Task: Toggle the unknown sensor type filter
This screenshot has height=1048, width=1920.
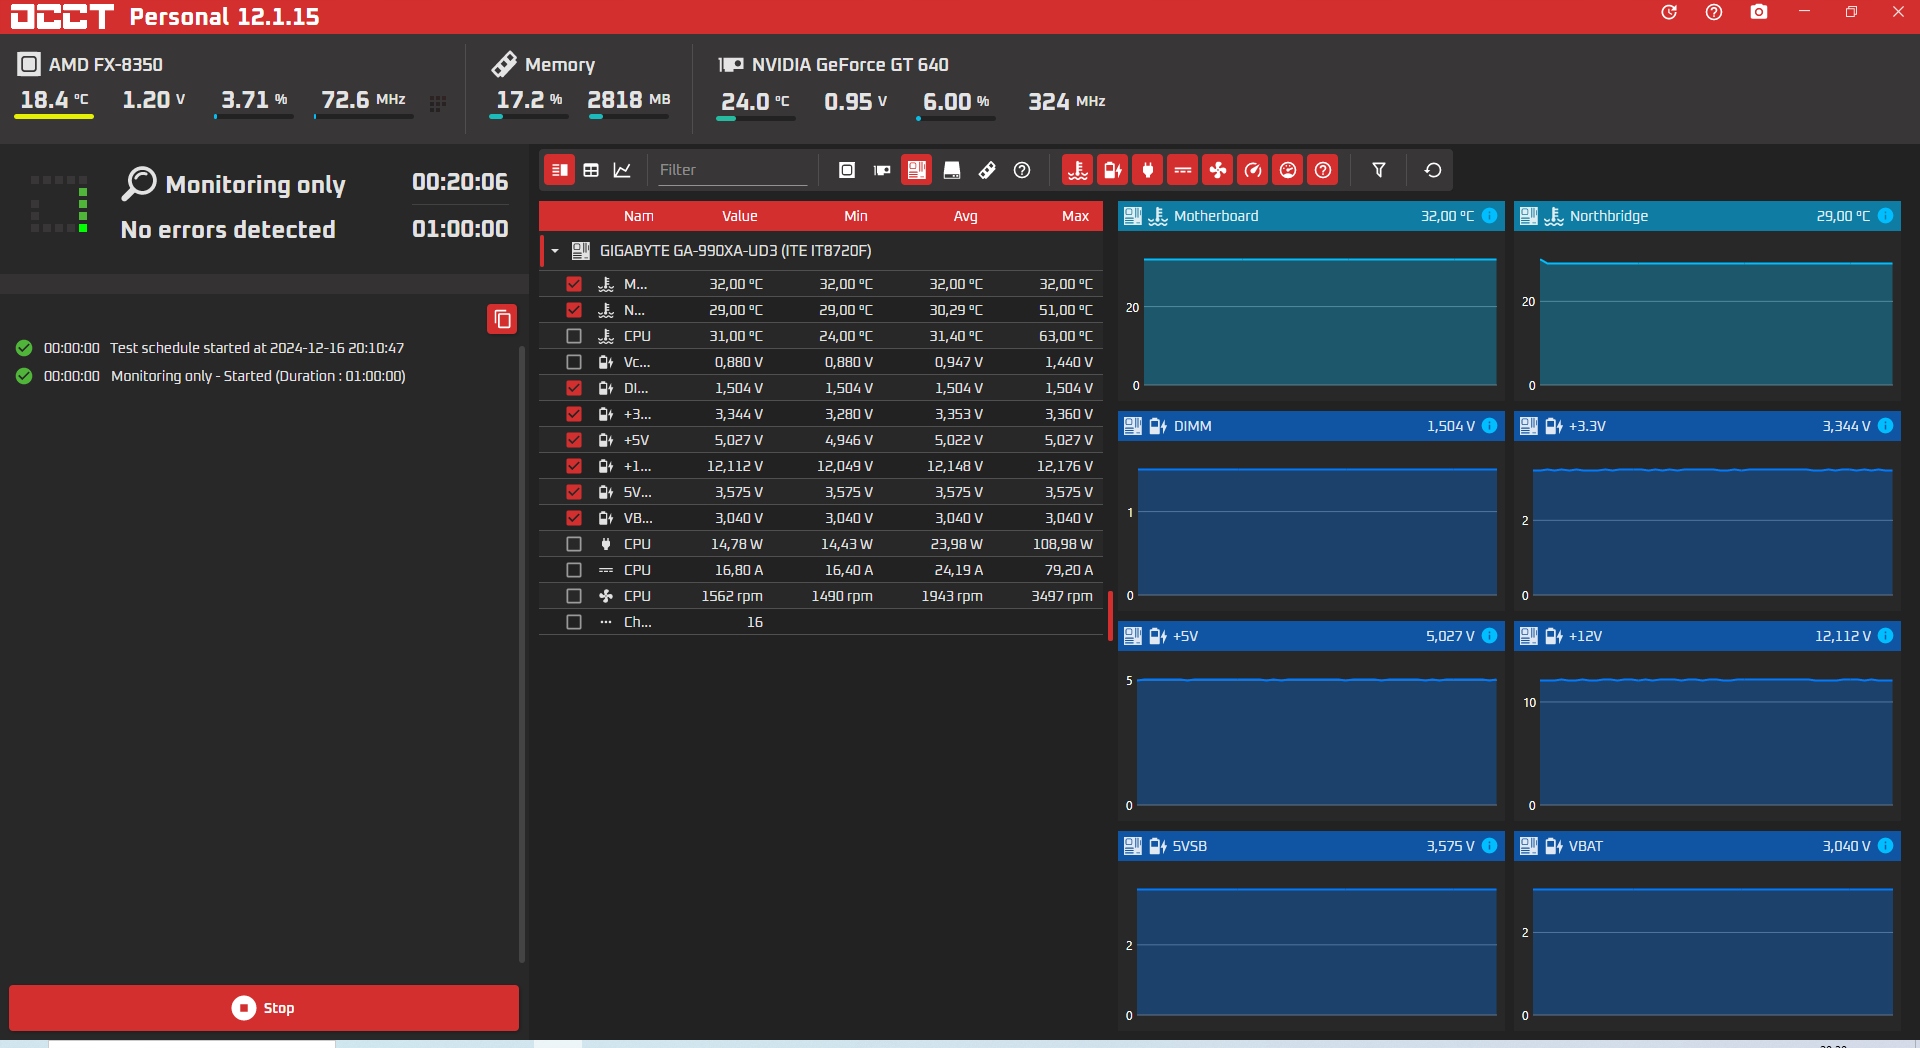Action: 1323,170
